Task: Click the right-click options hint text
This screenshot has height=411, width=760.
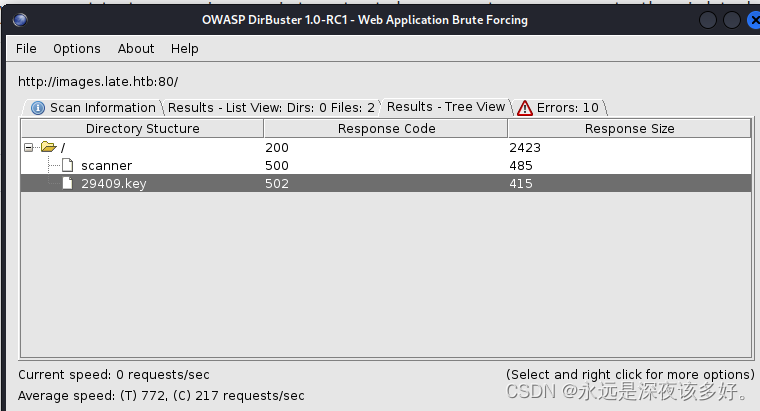Action: (630, 375)
